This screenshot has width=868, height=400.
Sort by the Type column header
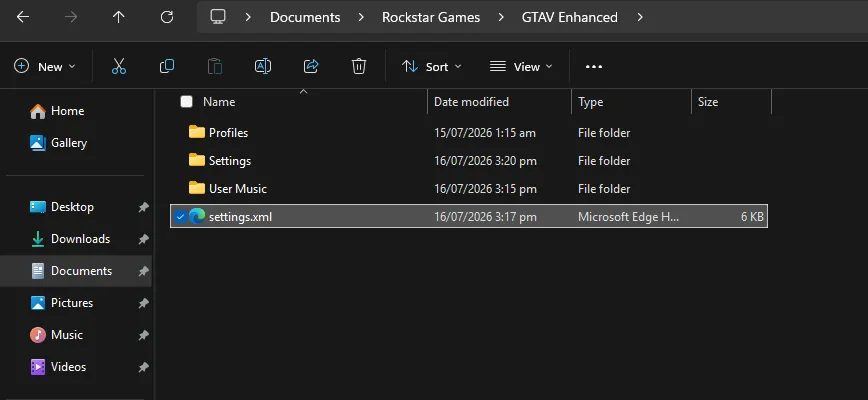click(591, 102)
